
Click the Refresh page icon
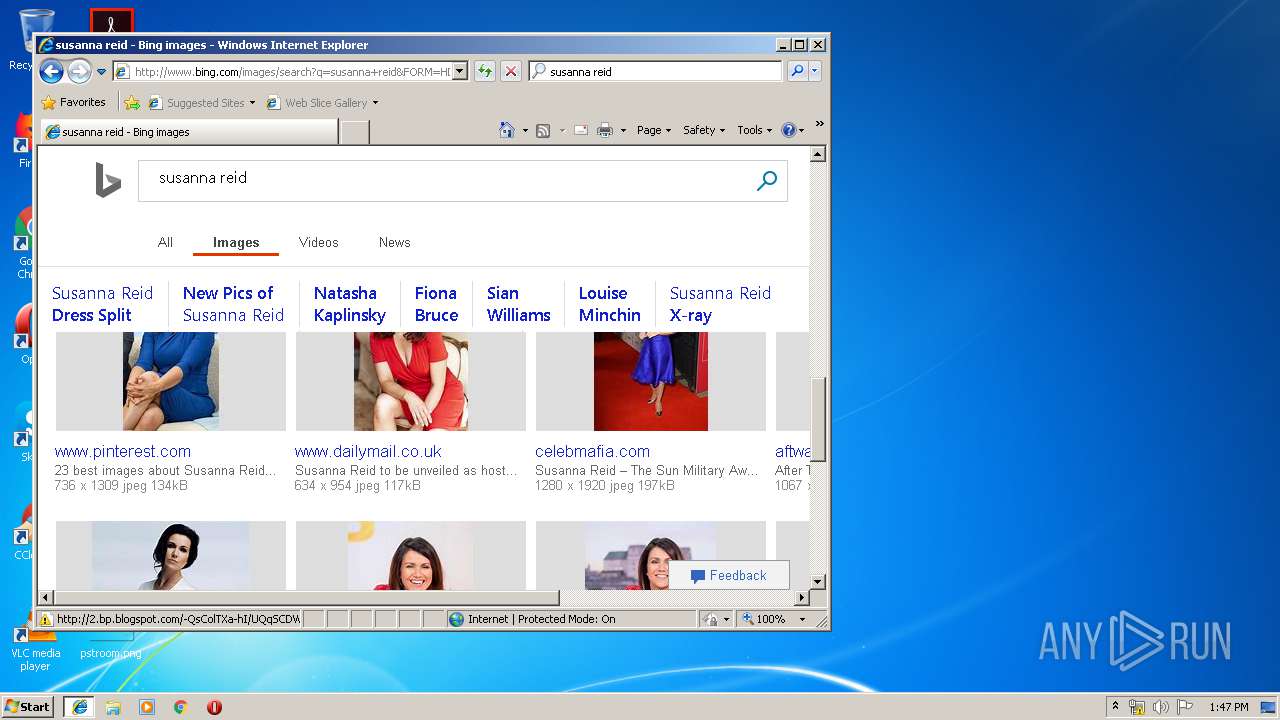click(485, 71)
